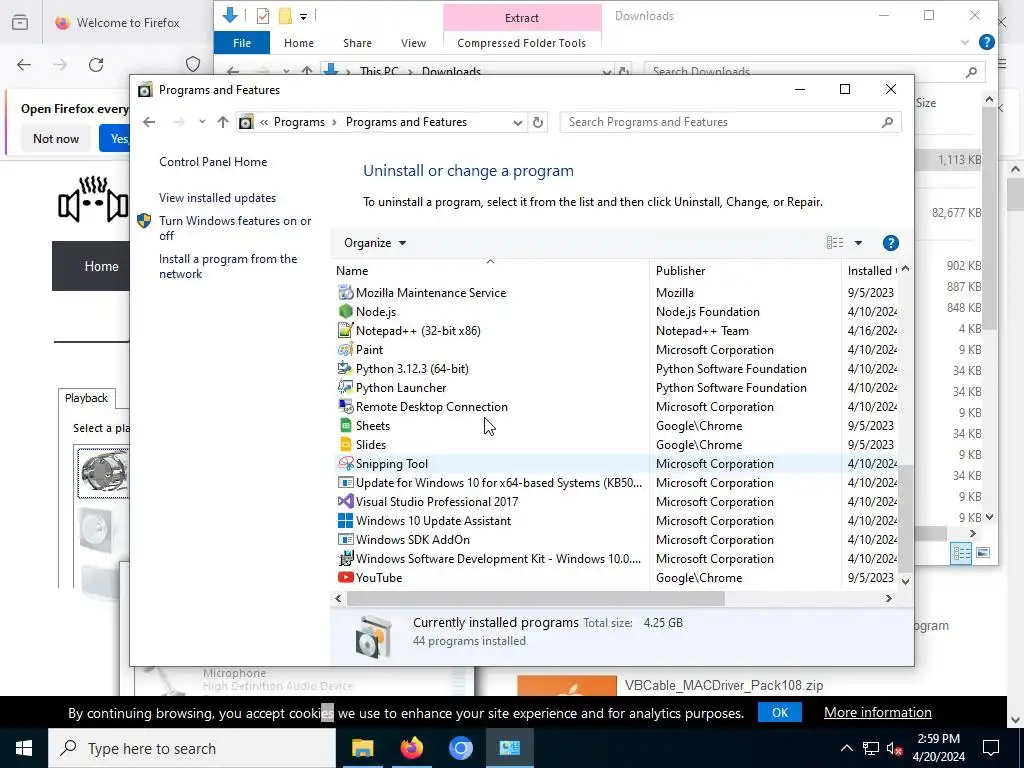Screen dimensions: 1024x768
Task: Click the website Home navigation button
Action: (x=101, y=266)
